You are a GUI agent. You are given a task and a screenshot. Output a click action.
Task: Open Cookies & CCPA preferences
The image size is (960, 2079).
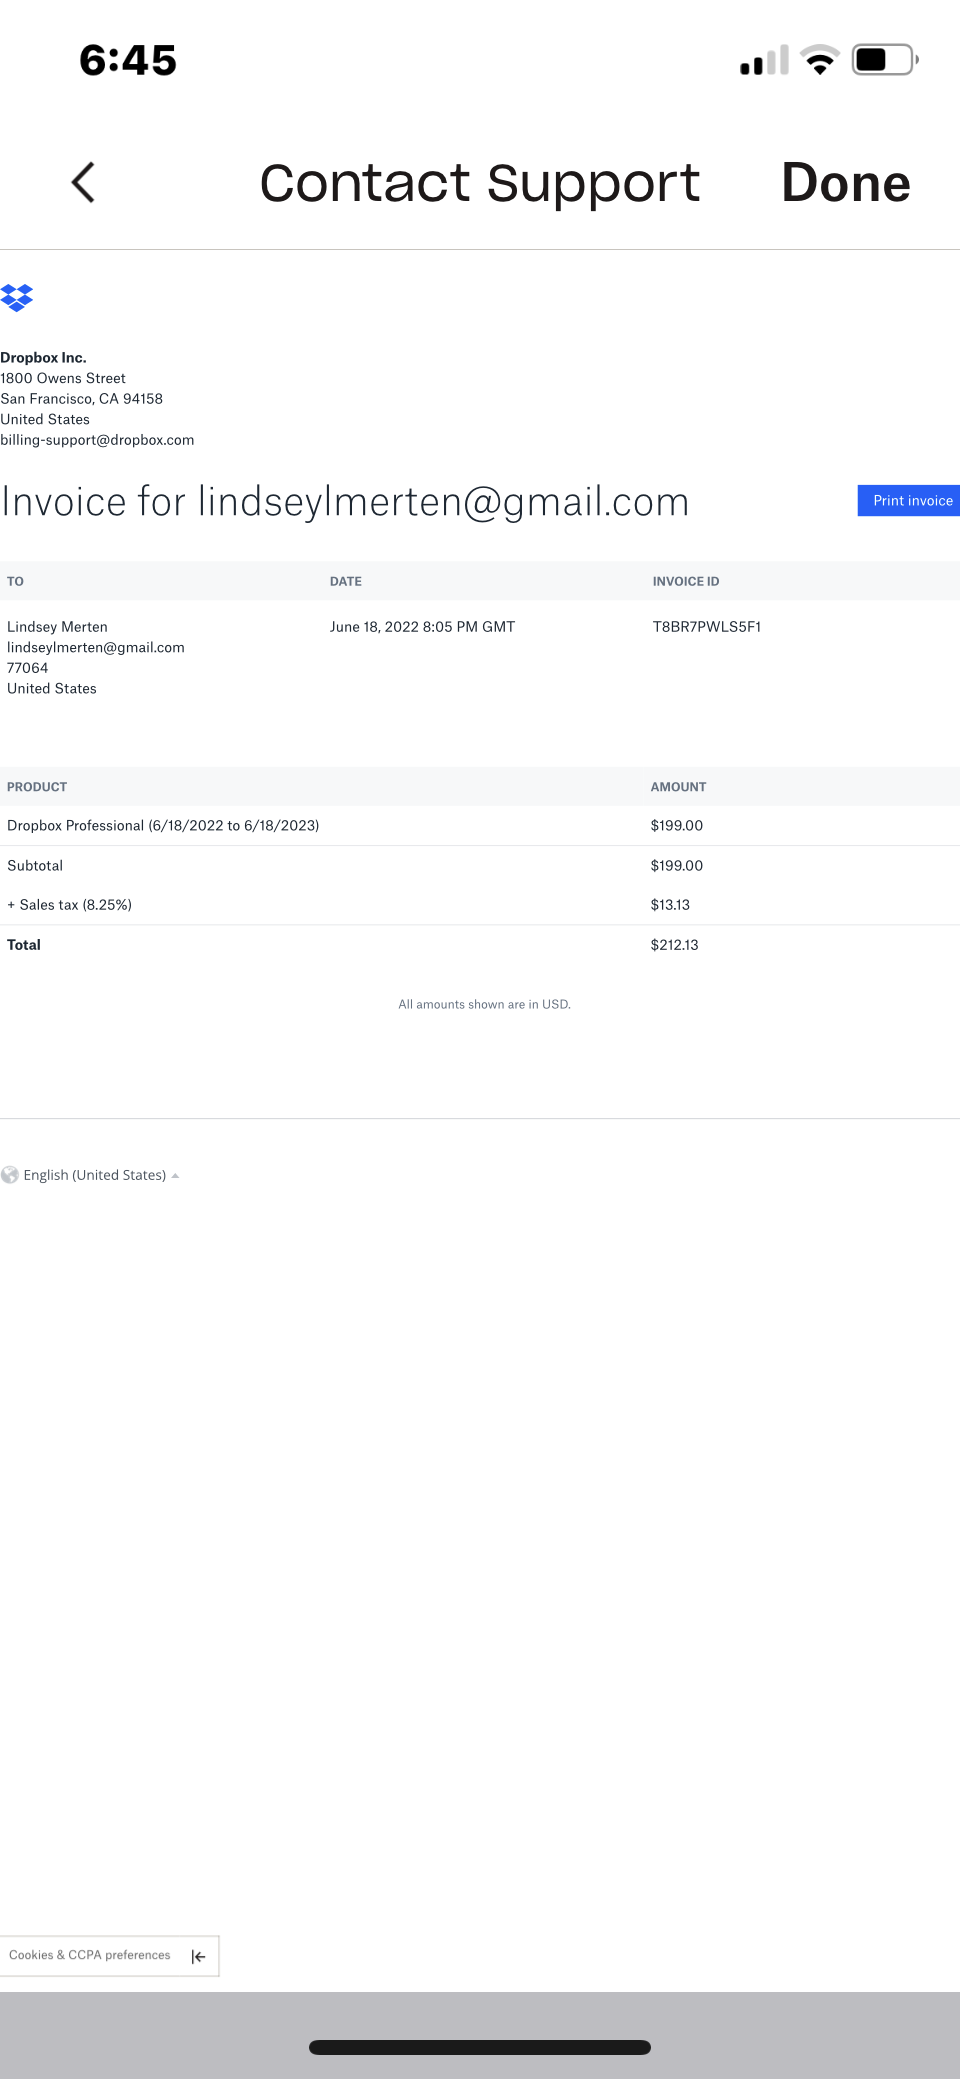coord(90,1955)
